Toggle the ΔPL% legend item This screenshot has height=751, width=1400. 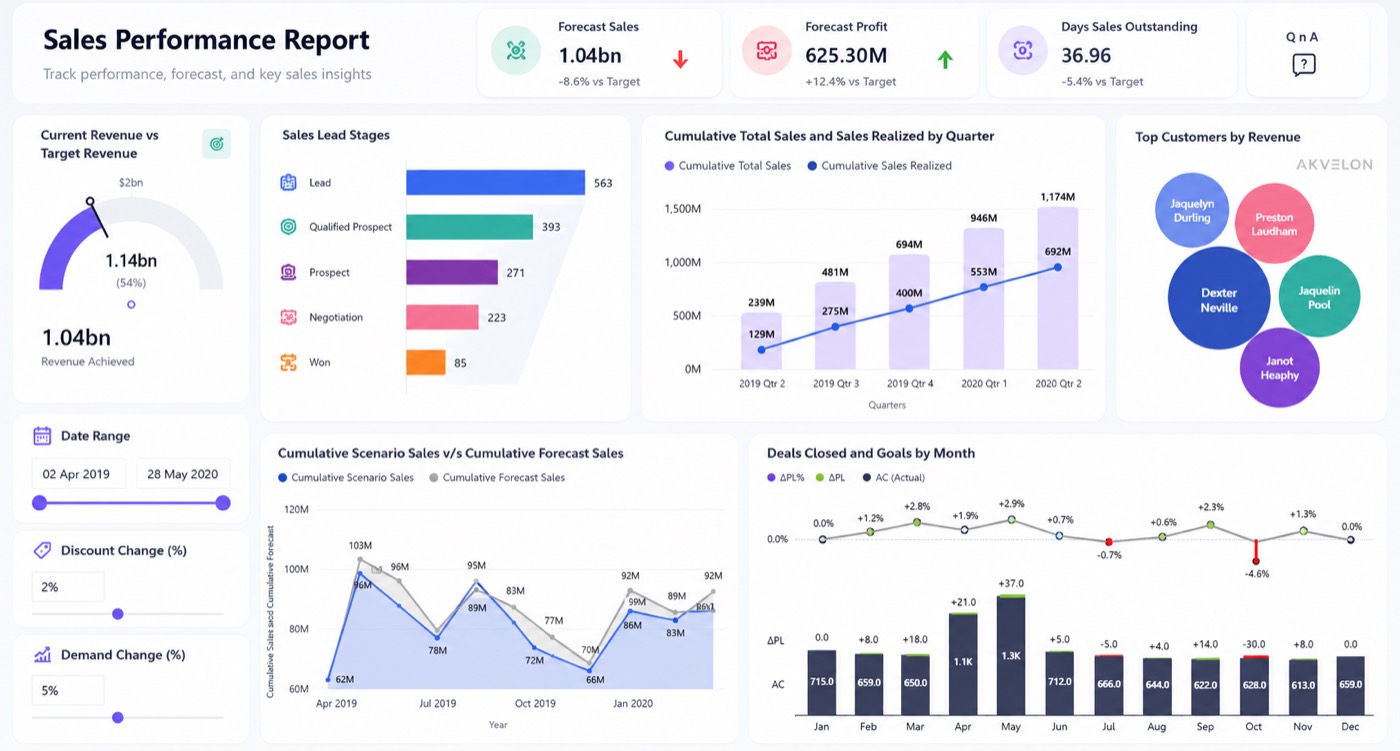point(786,478)
